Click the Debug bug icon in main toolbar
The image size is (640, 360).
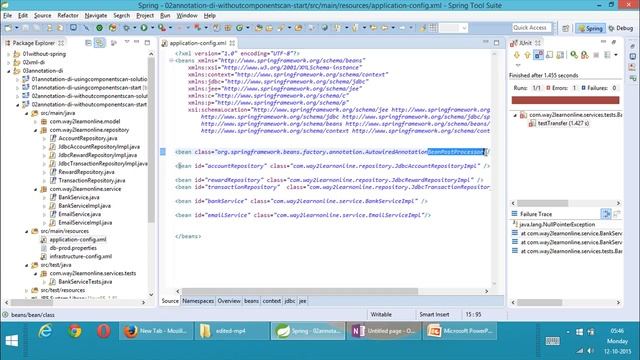click(x=127, y=28)
